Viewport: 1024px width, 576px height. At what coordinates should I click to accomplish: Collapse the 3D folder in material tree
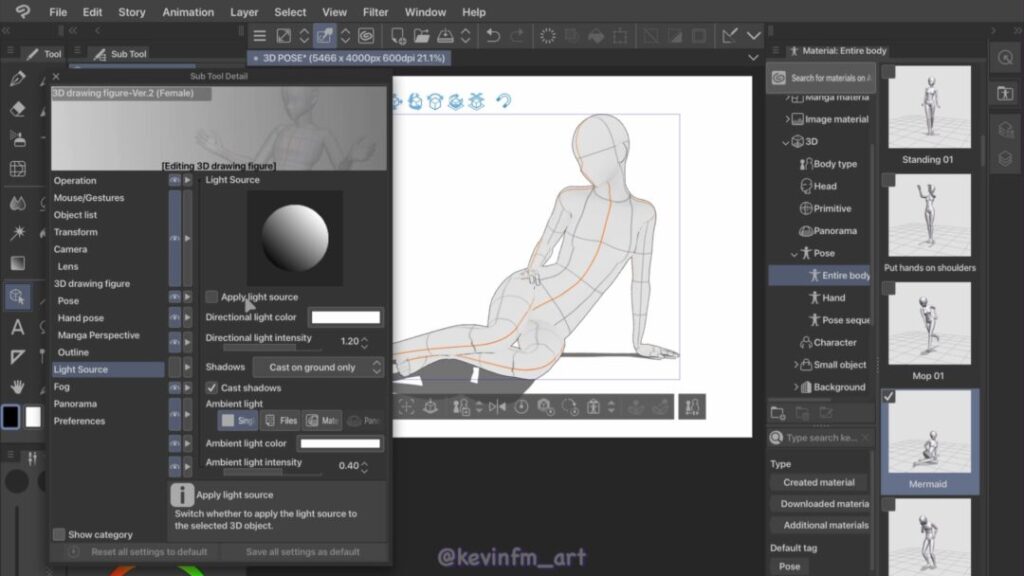click(785, 142)
